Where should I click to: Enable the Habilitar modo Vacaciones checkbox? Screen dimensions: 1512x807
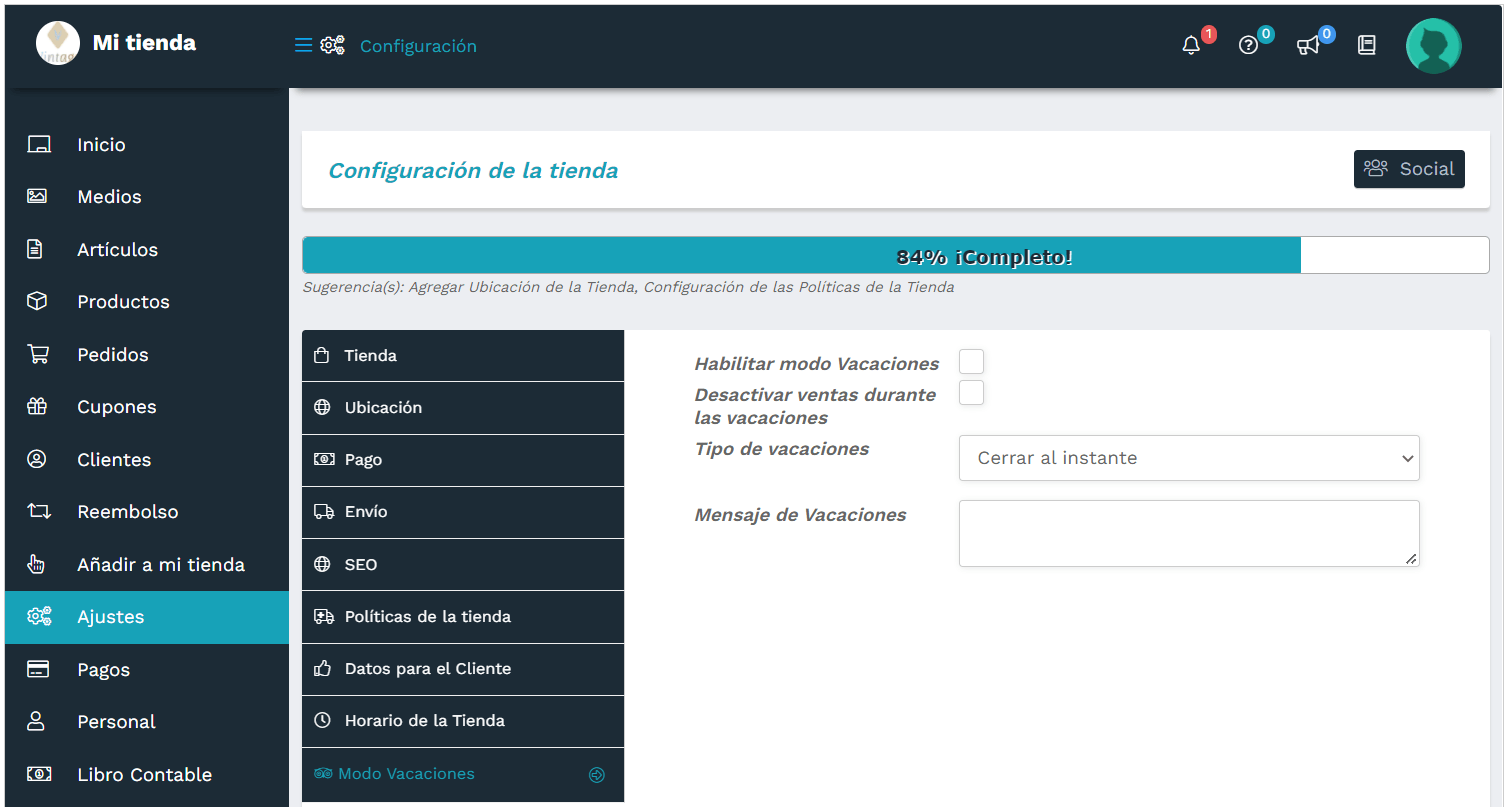pos(971,361)
